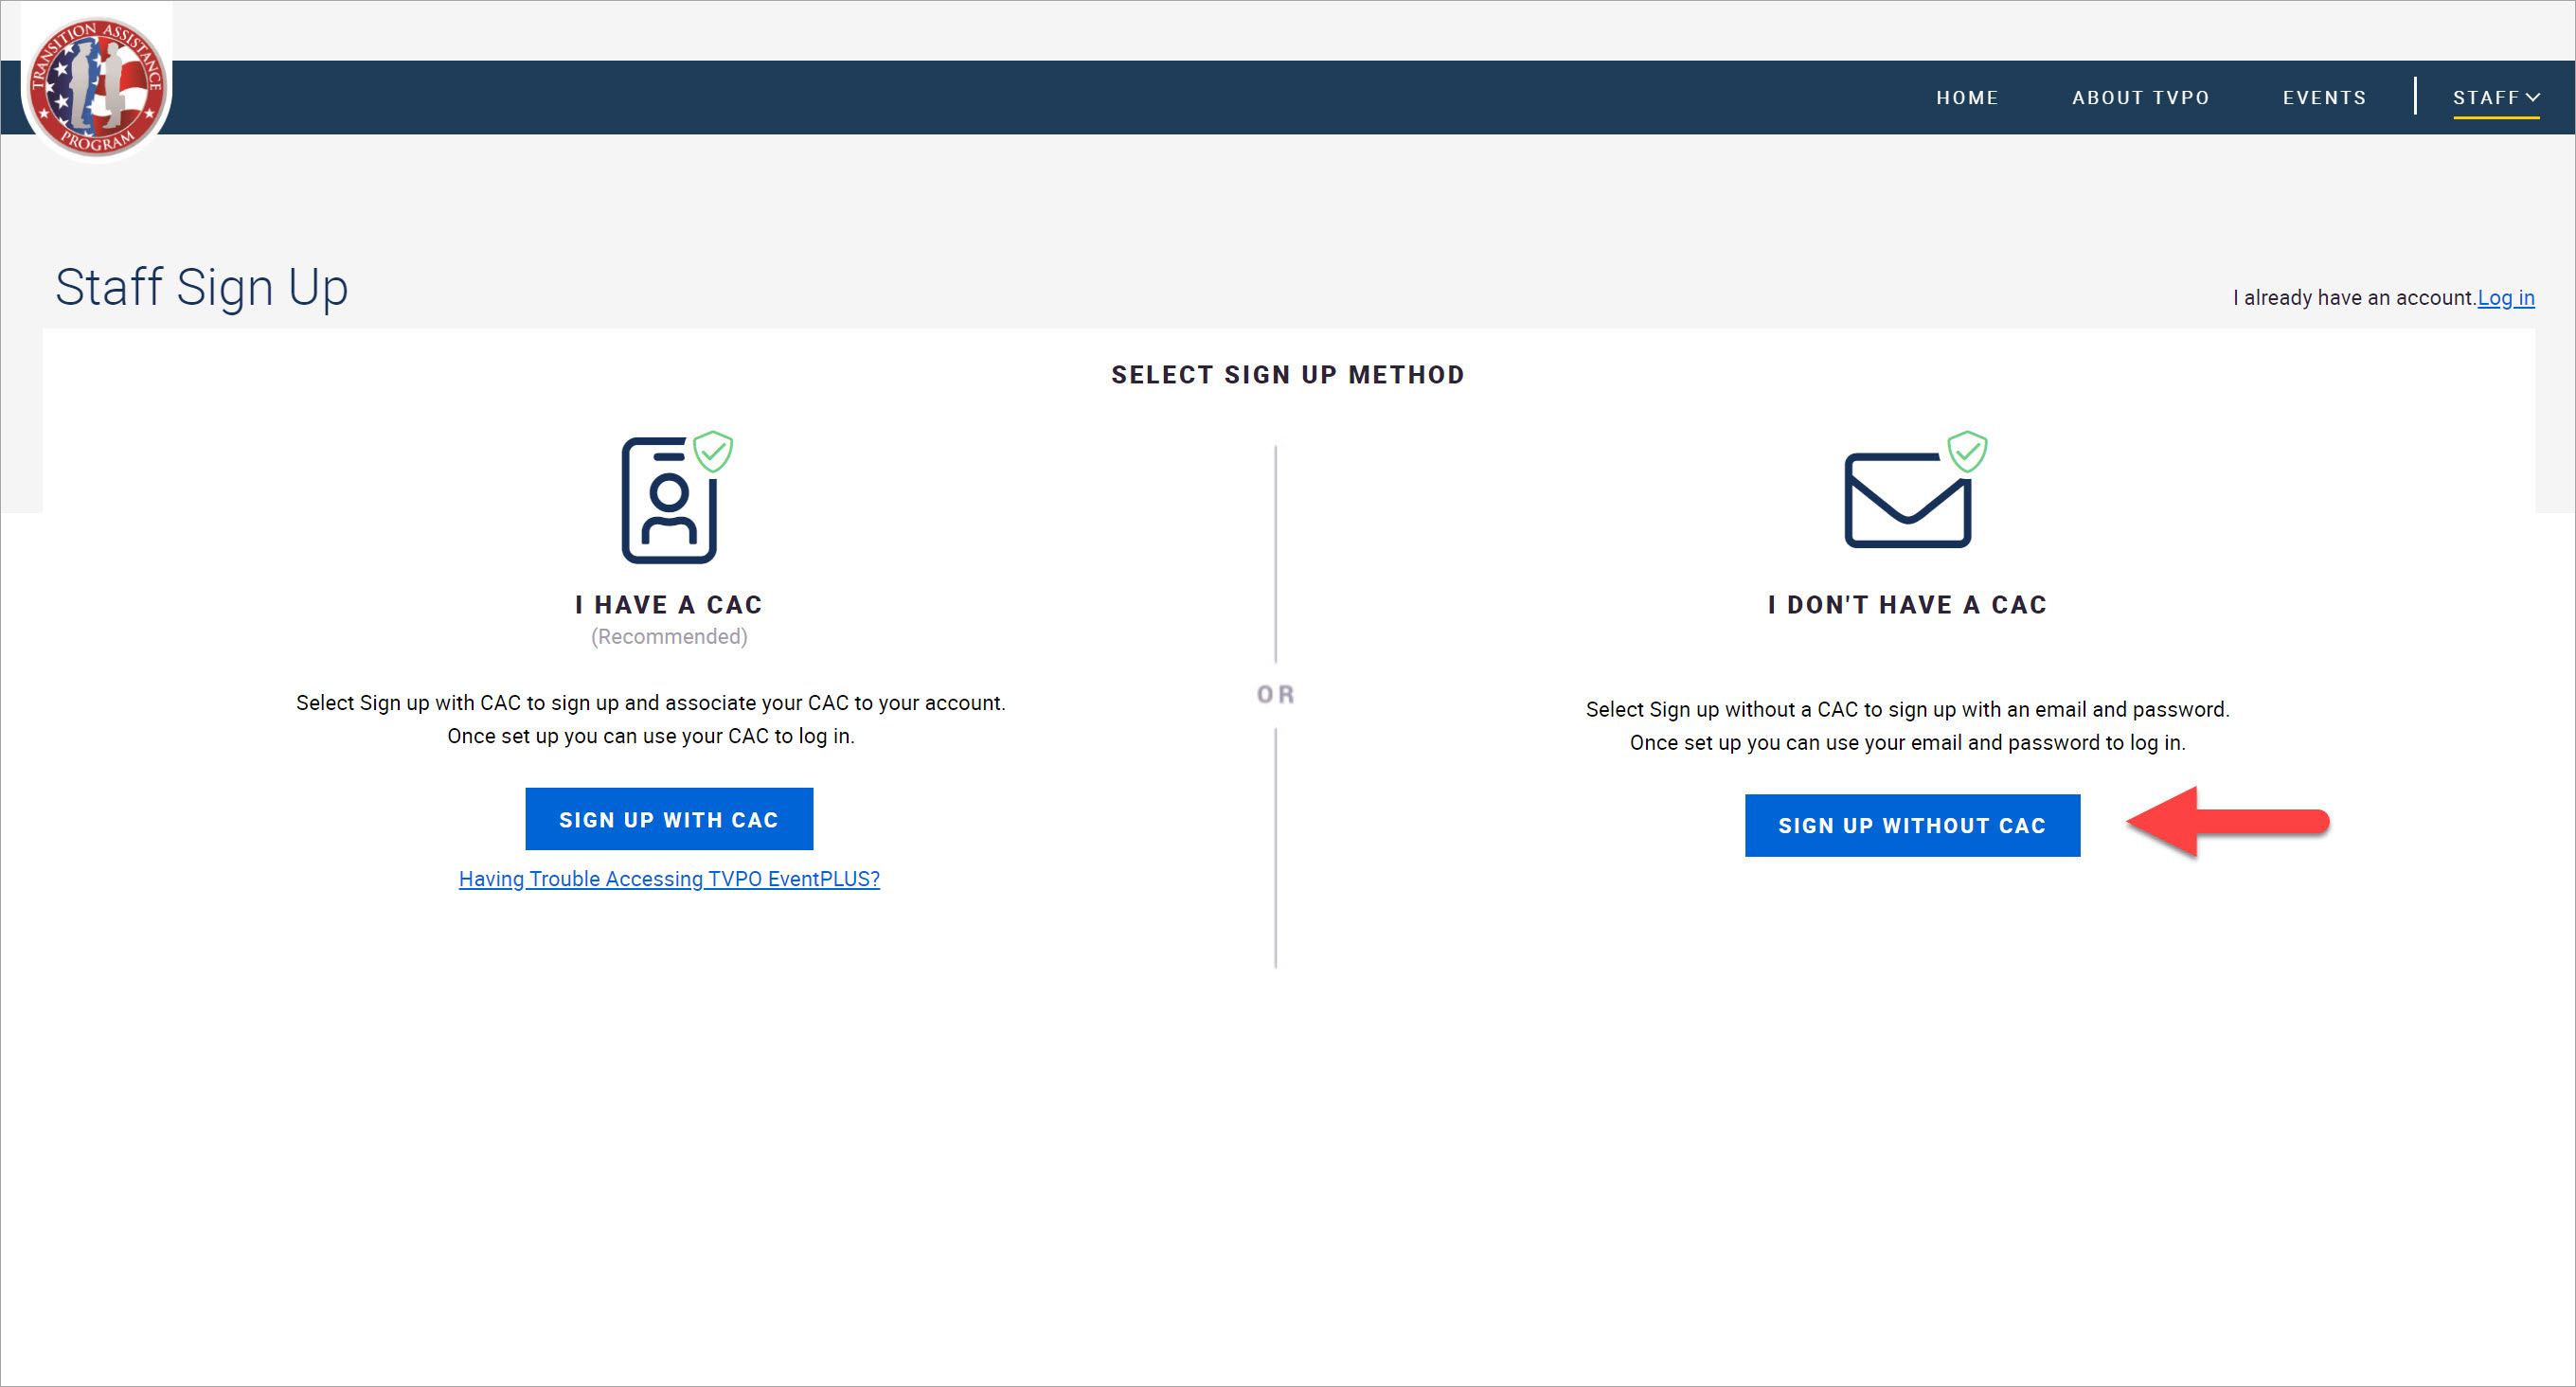Click the Transition Assistance Program logo

tap(97, 85)
